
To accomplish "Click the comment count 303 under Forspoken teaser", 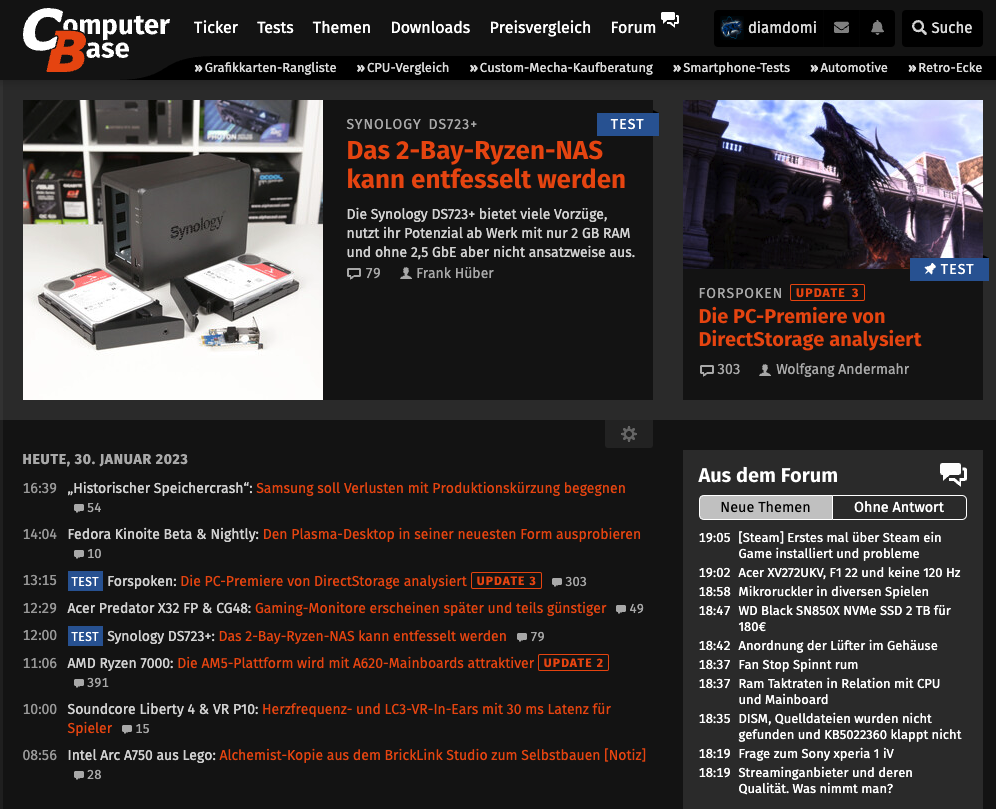I will (720, 370).
